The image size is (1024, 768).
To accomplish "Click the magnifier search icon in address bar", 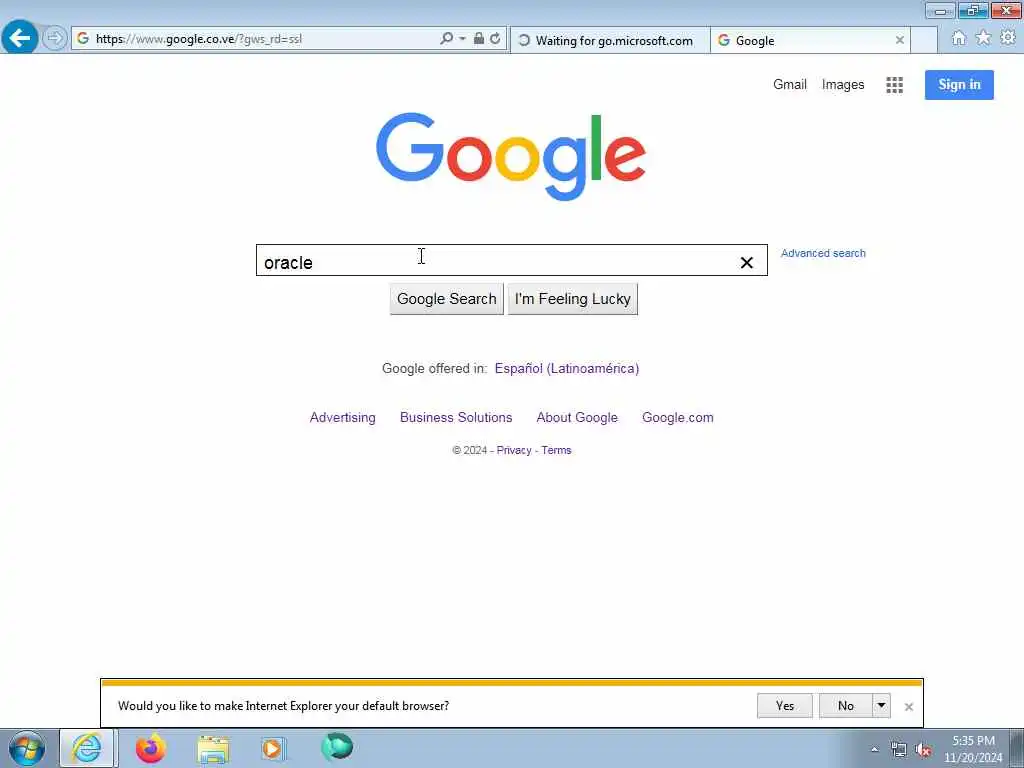I will click(446, 39).
